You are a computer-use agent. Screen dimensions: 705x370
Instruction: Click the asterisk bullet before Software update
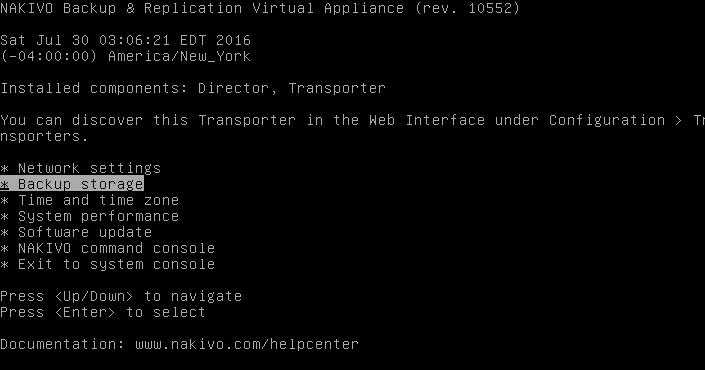click(x=4, y=233)
